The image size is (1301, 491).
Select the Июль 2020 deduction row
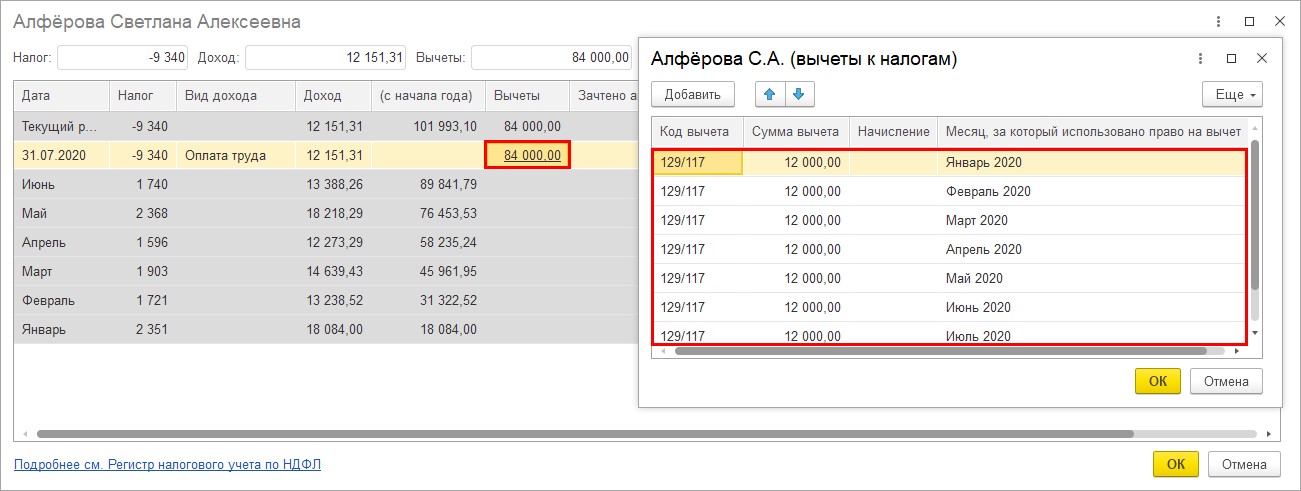tap(950, 334)
